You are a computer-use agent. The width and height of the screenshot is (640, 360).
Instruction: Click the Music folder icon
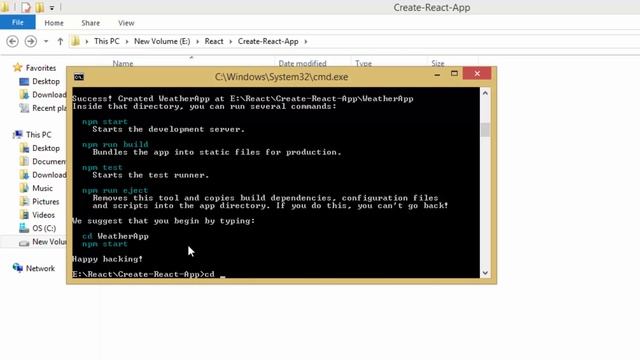click(x=24, y=188)
